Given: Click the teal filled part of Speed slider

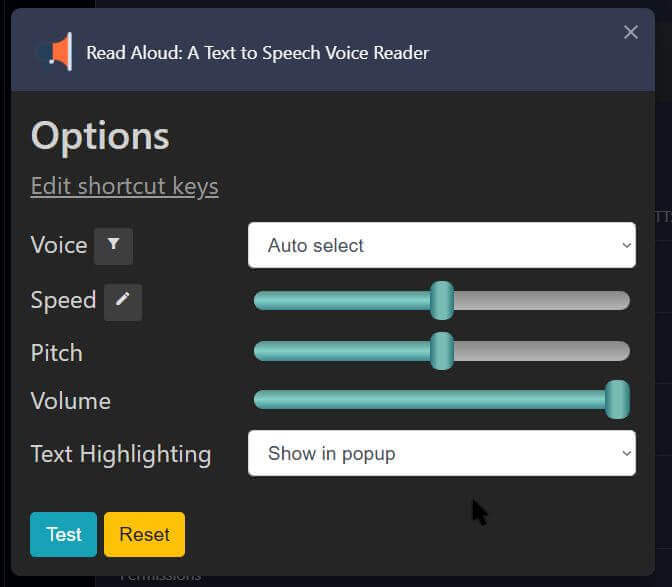Looking at the screenshot, I should pos(342,300).
